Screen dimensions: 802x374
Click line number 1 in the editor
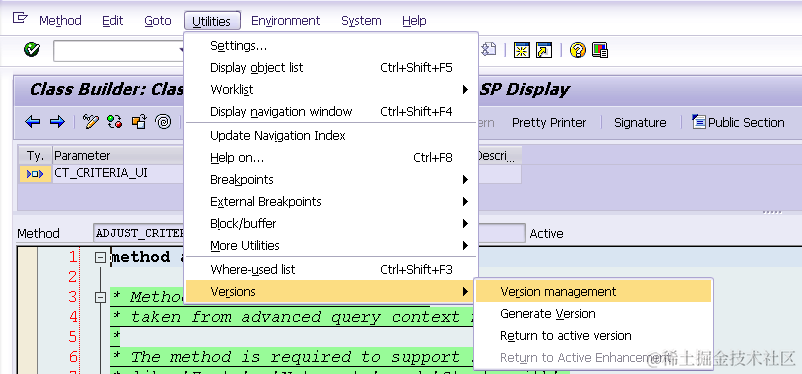[72, 257]
